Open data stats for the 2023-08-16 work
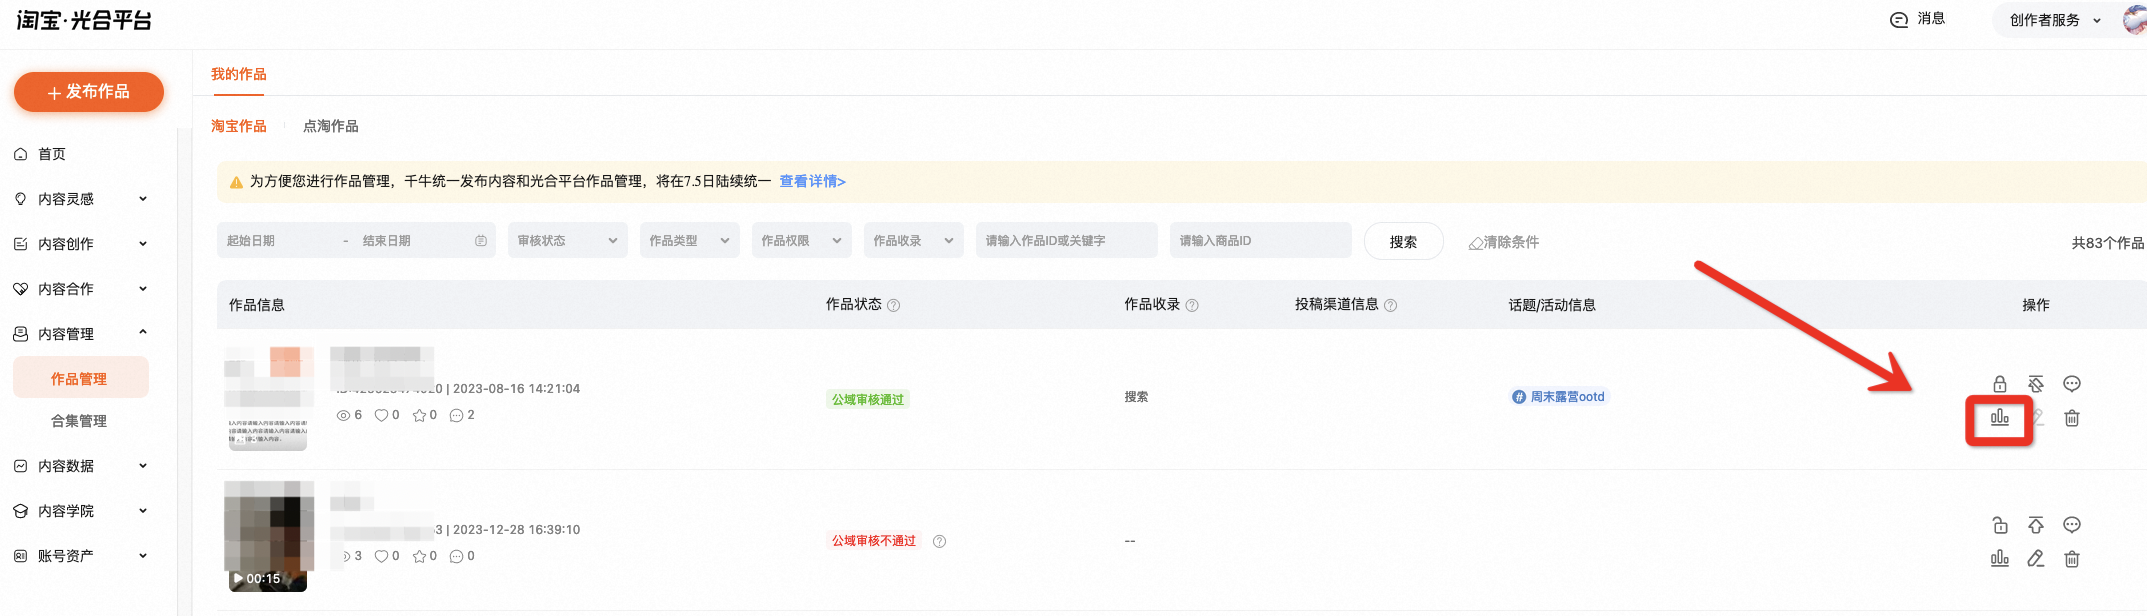The image size is (2147, 616). click(1999, 418)
